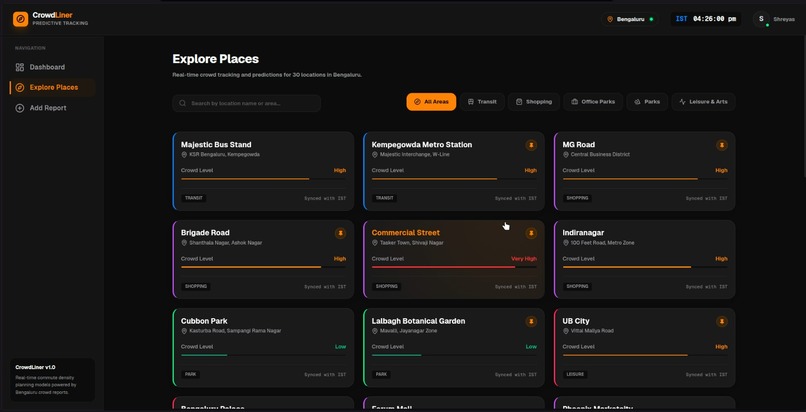
Task: Open the Commercial Street card title
Action: pos(406,233)
